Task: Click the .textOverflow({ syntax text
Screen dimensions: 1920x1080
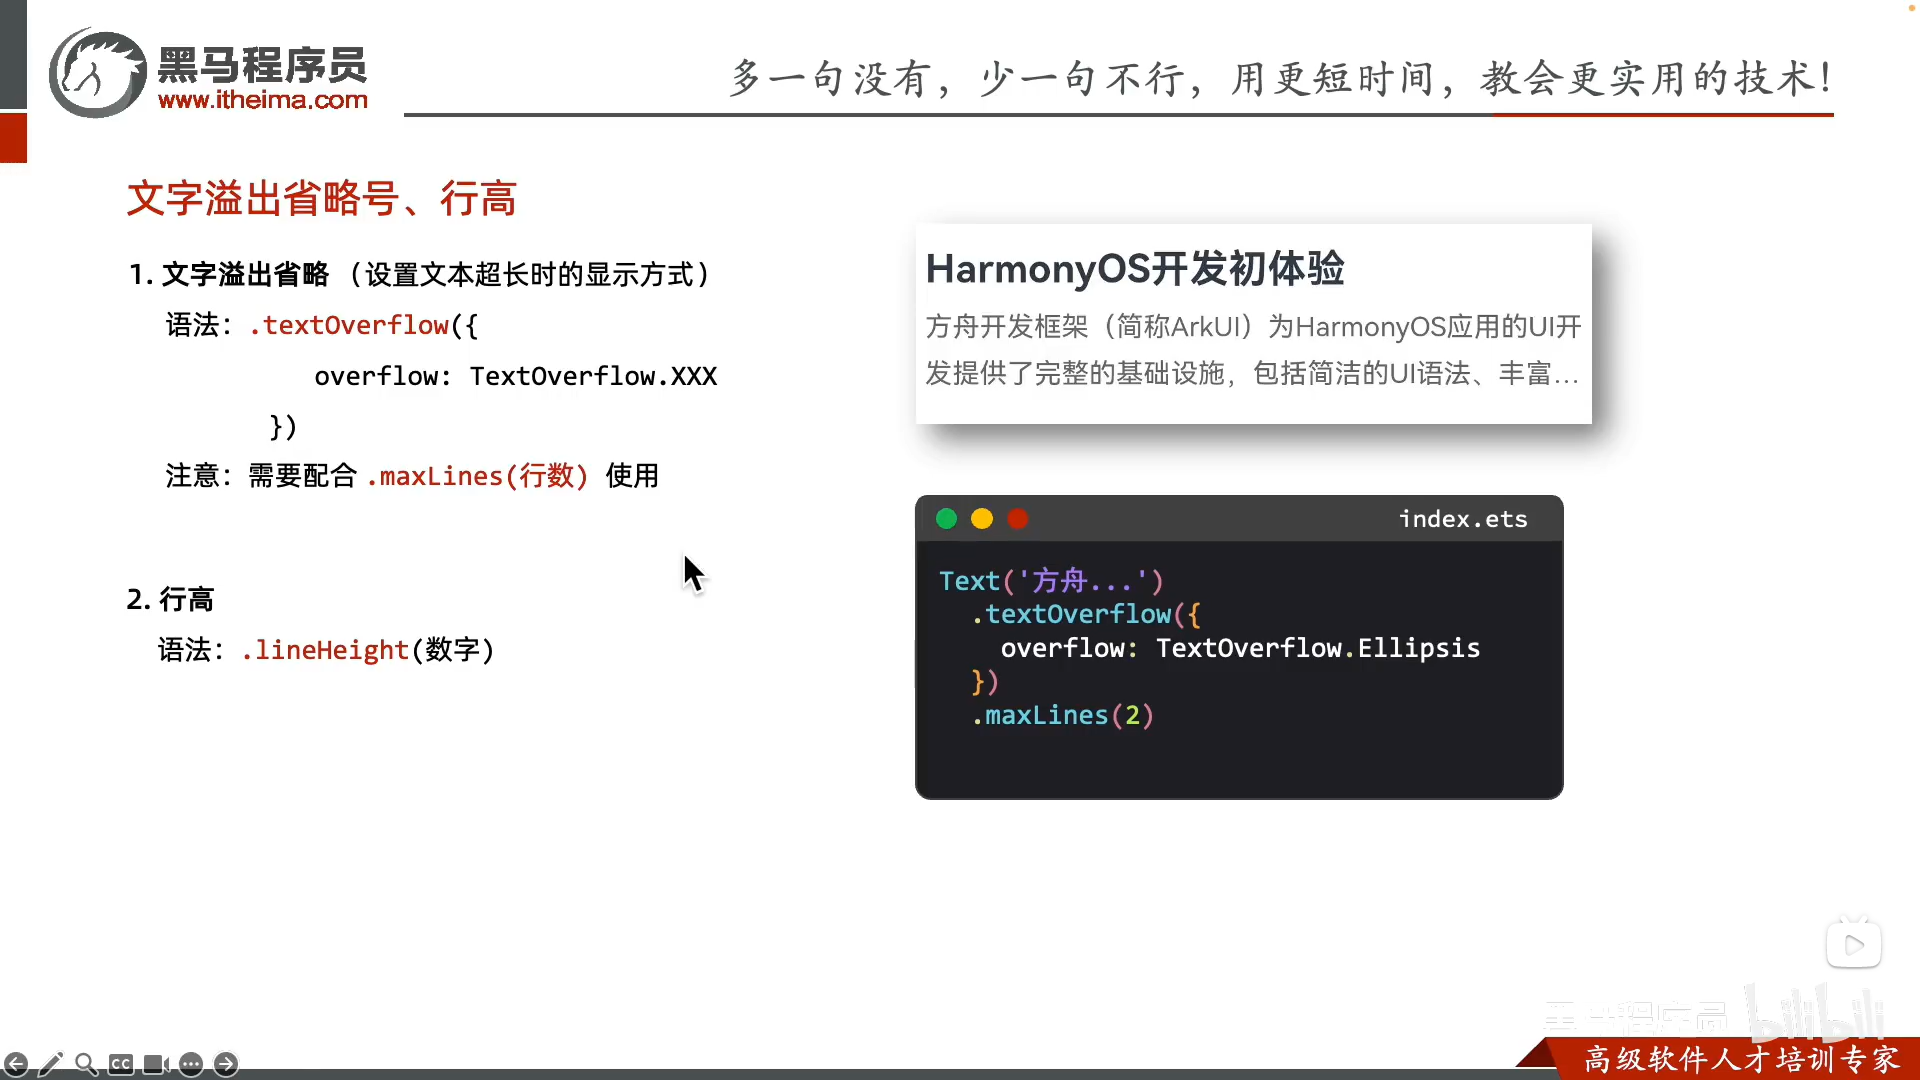Action: tap(363, 325)
